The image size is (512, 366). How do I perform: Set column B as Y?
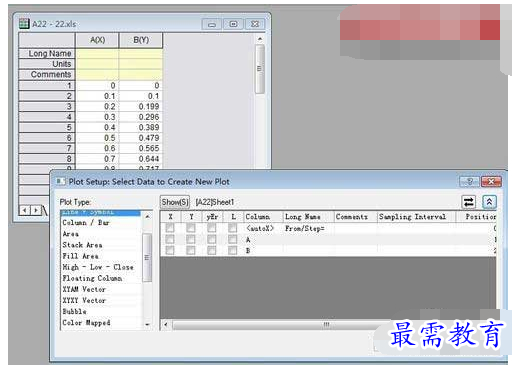[x=191, y=250]
